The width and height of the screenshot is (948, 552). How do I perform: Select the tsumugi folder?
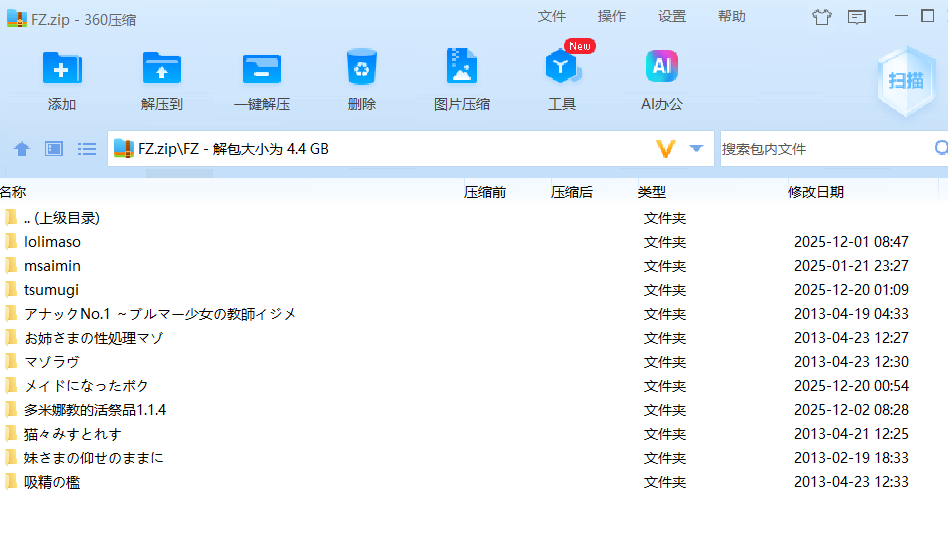(51, 290)
